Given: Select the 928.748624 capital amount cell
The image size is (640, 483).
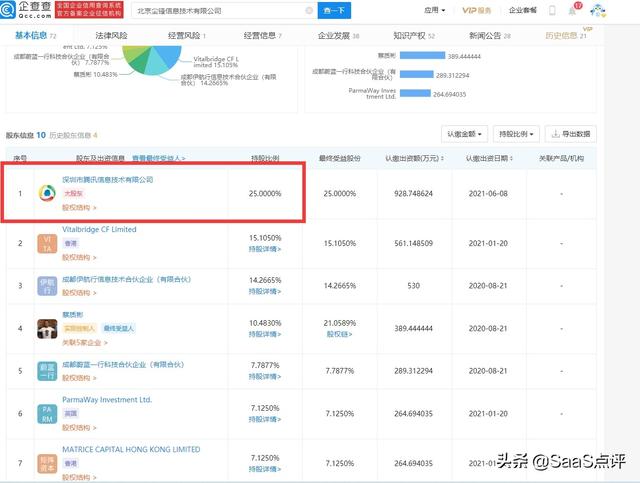Looking at the screenshot, I should click(413, 194).
